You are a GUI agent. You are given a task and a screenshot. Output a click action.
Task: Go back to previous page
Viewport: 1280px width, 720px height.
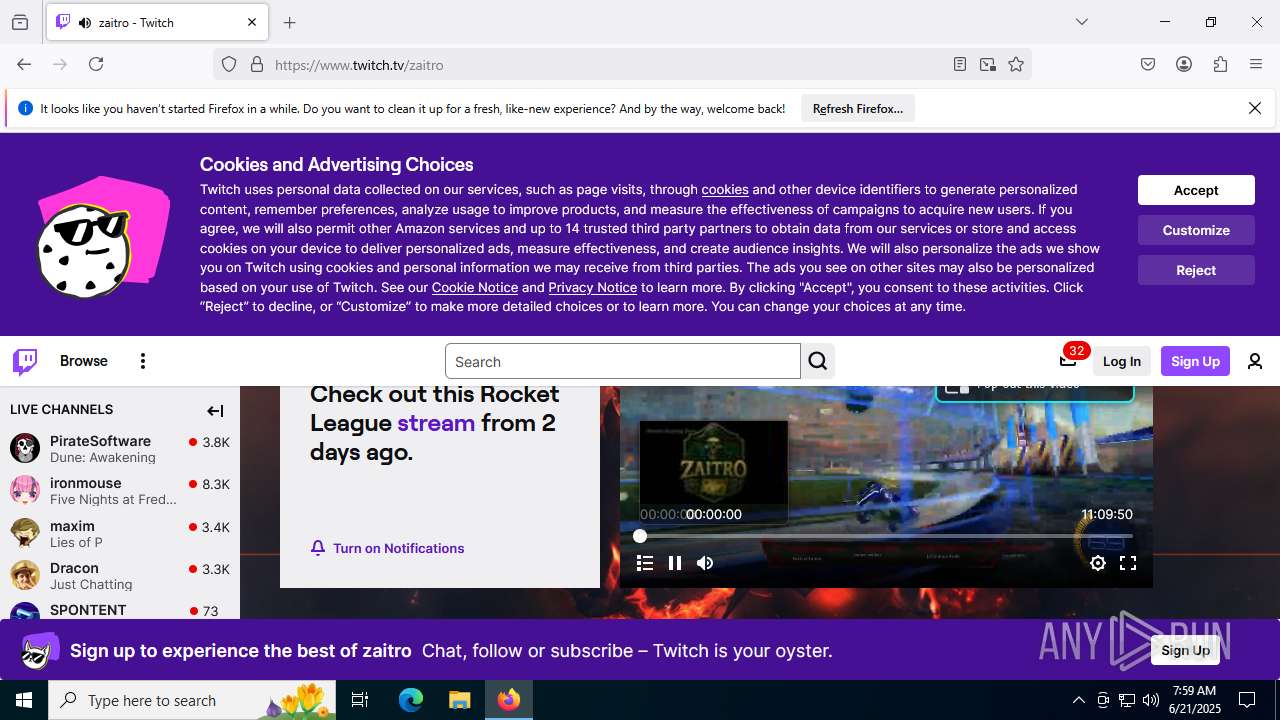pos(24,64)
